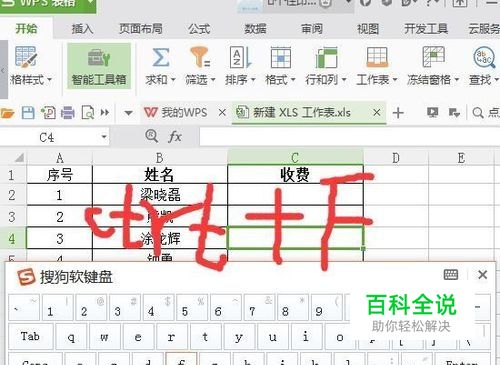Viewport: 500px width, 365px height.
Task: Click the 智能工具箱 toolbox button
Action: [x=99, y=66]
